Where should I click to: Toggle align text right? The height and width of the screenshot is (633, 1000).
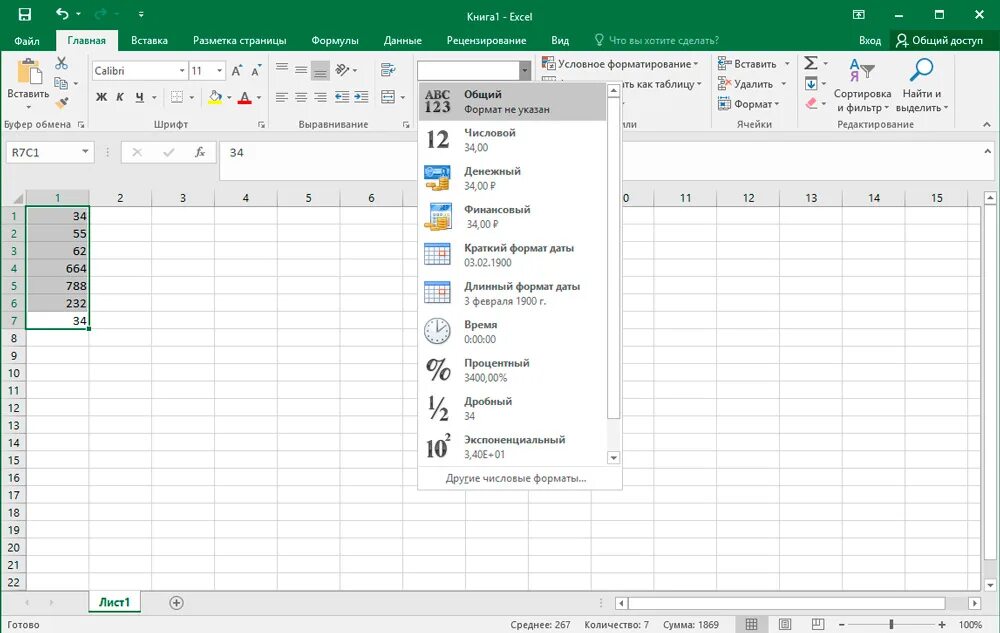(x=320, y=97)
